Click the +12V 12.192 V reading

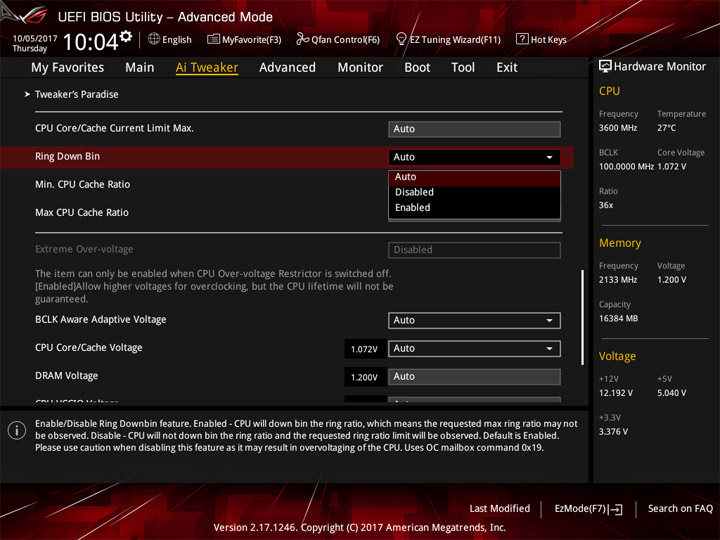click(x=616, y=393)
